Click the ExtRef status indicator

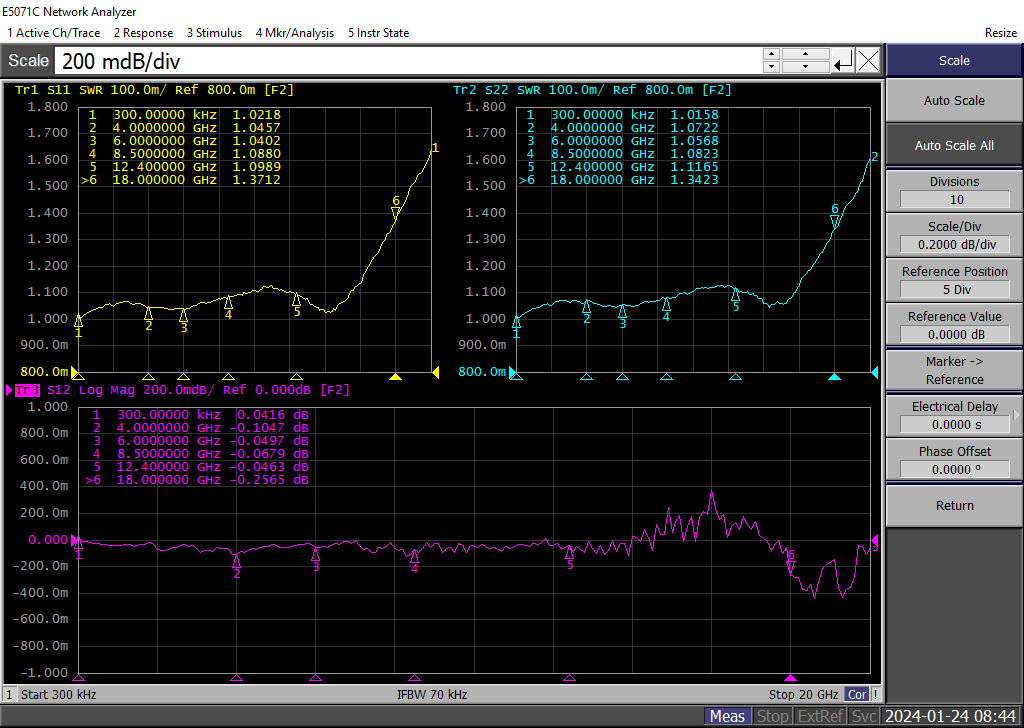pyautogui.click(x=821, y=716)
